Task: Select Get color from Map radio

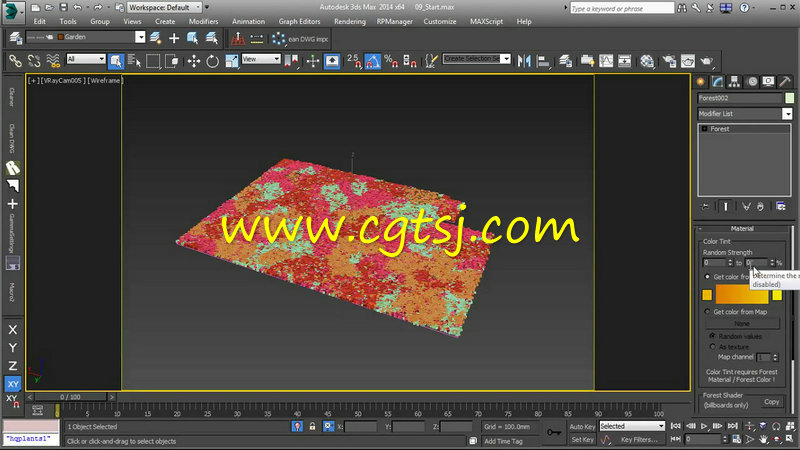Action: pyautogui.click(x=707, y=311)
